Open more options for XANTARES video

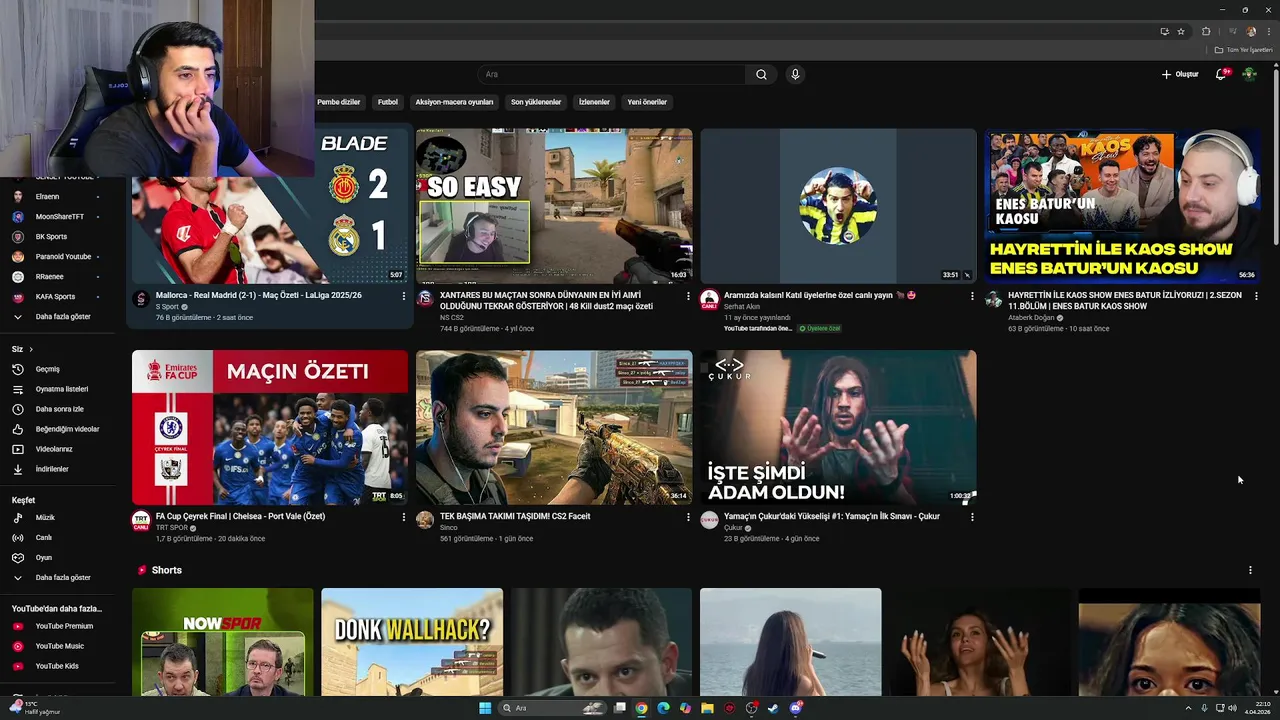point(688,296)
